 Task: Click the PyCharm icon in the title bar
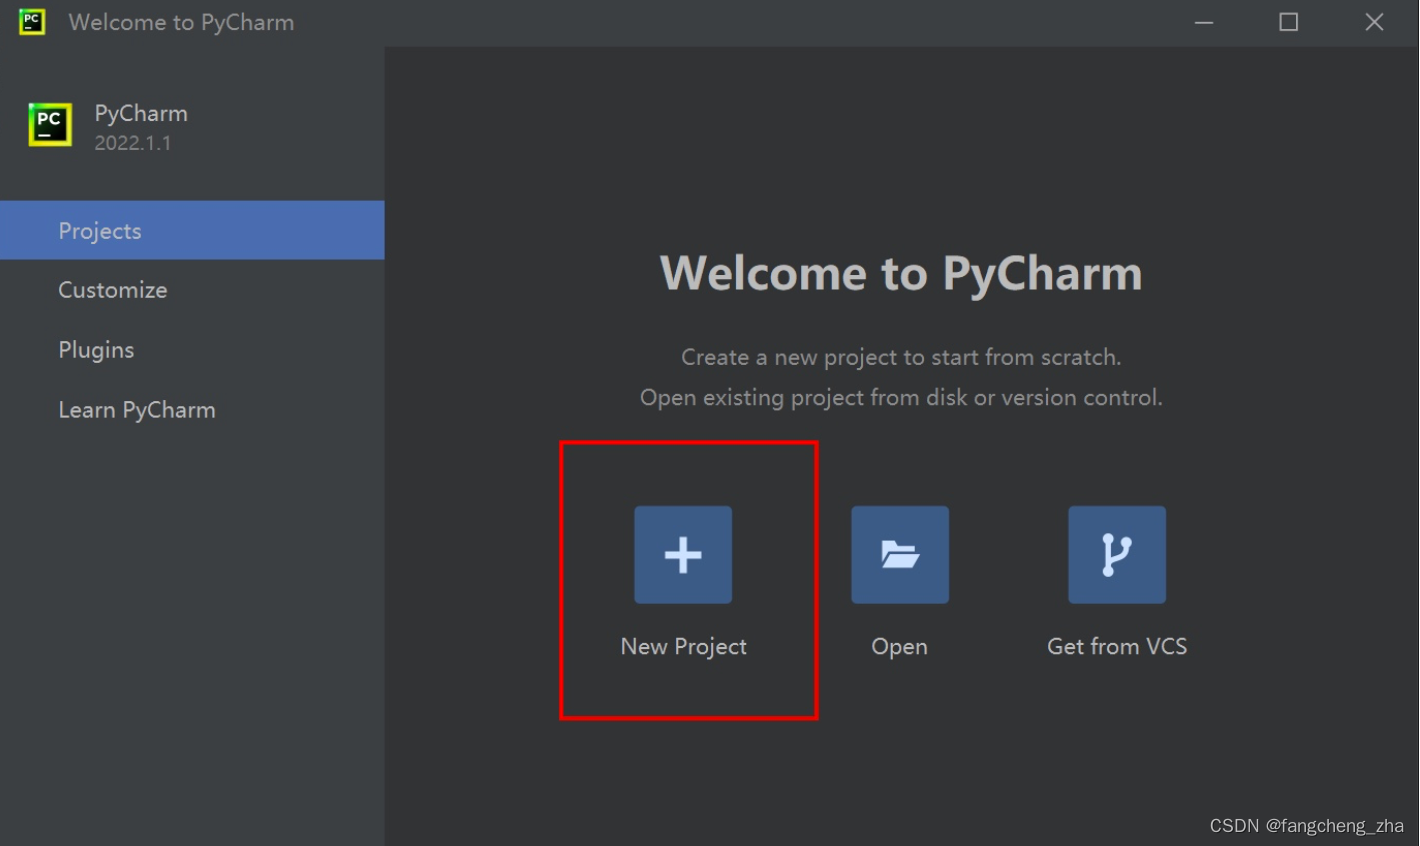[32, 22]
